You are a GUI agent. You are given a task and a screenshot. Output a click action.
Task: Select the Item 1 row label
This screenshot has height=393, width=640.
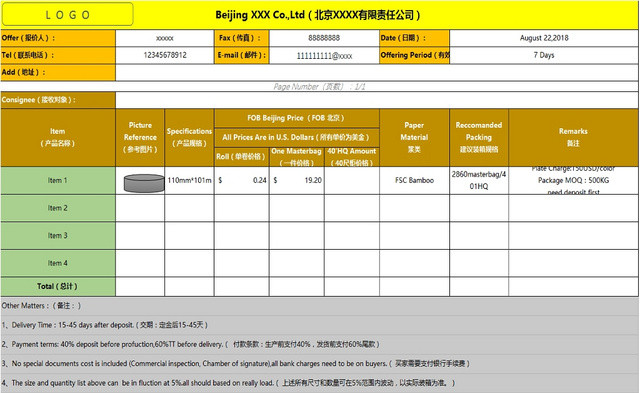(x=58, y=180)
